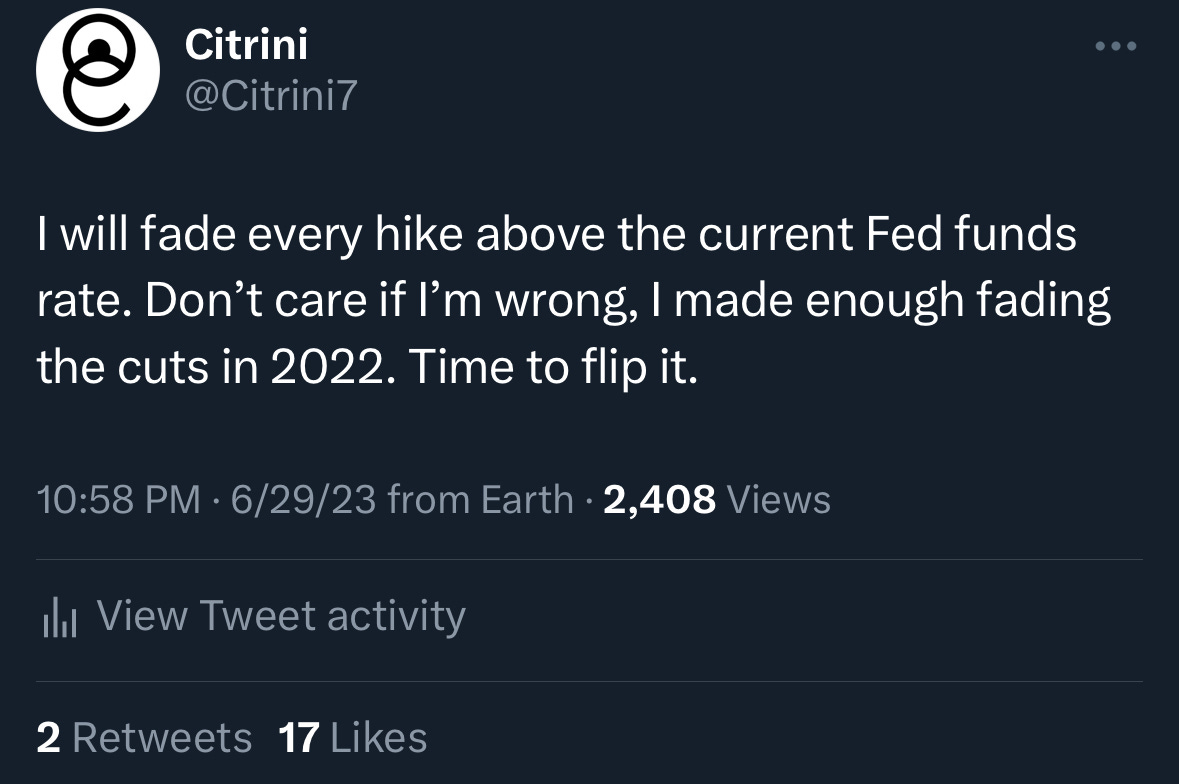Click the bold 2,408 view count number
This screenshot has height=784, width=1179.
pyautogui.click(x=658, y=499)
